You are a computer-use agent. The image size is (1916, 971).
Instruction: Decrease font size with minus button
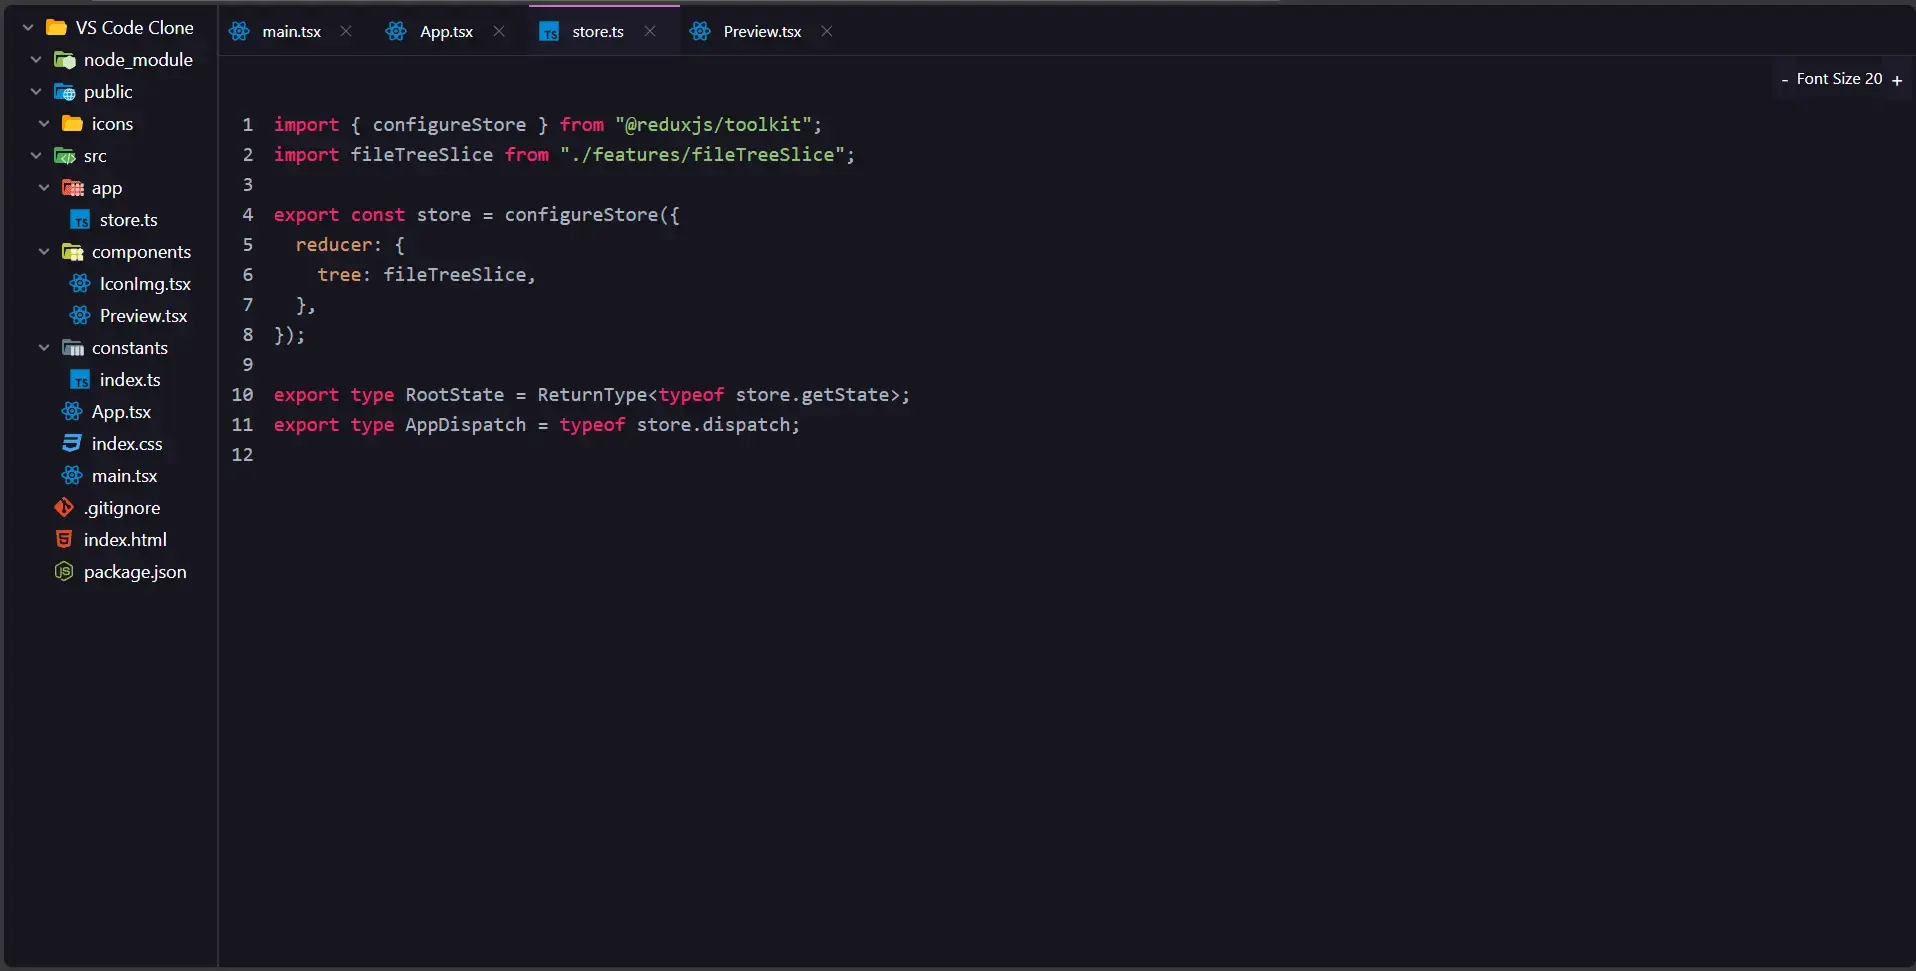pyautogui.click(x=1784, y=80)
